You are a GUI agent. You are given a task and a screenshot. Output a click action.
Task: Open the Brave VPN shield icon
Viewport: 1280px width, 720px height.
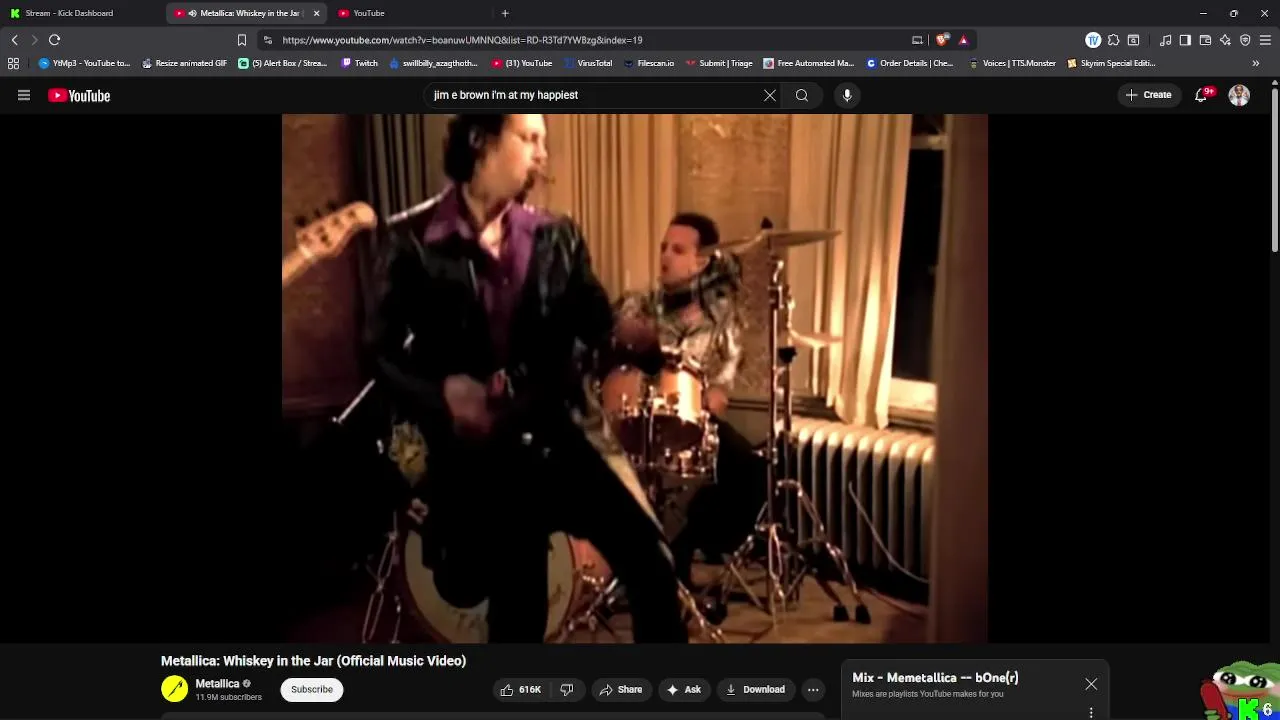tap(1245, 40)
